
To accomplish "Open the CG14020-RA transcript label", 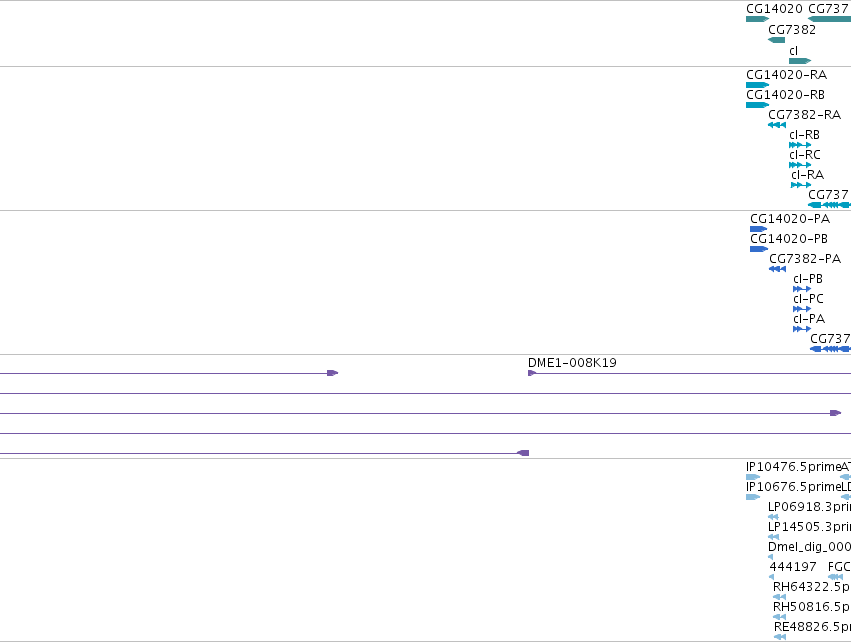I will coord(786,74).
